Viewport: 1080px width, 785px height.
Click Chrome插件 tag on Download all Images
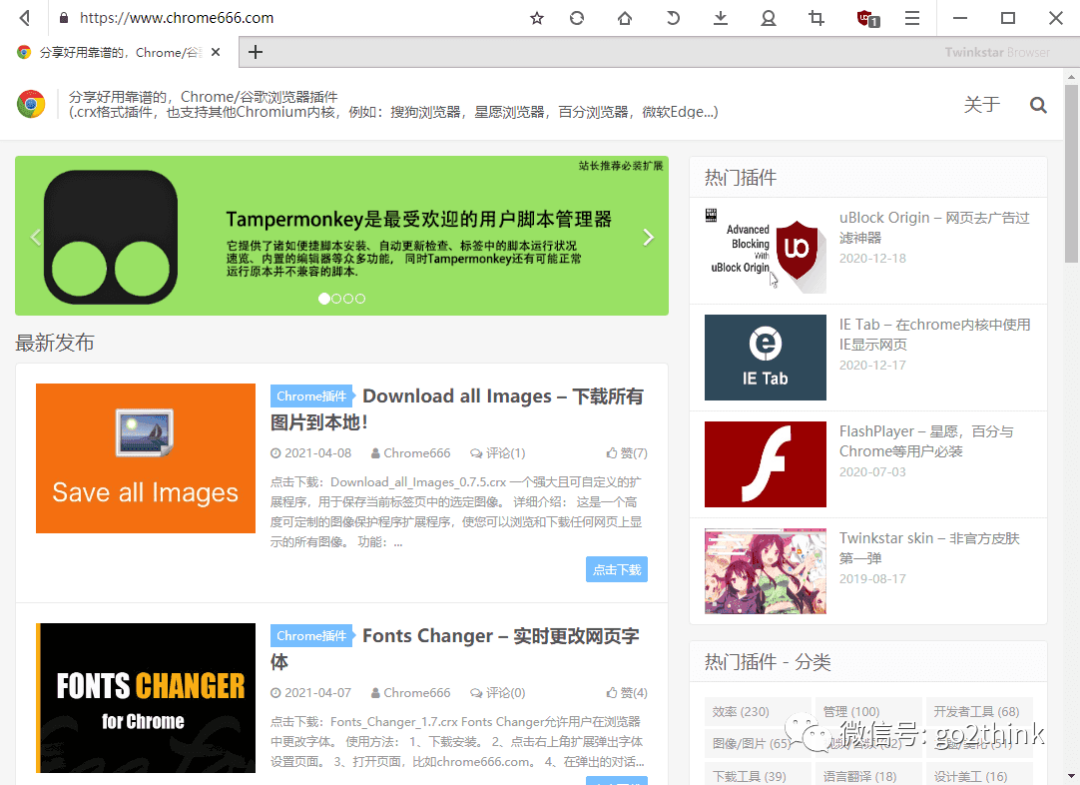pos(311,396)
